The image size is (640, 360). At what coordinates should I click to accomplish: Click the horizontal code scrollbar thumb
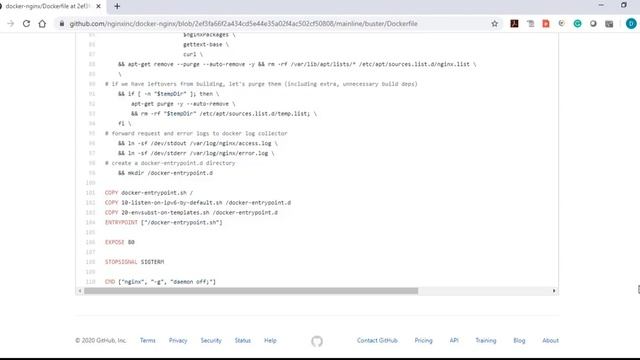pyautogui.click(x=251, y=291)
